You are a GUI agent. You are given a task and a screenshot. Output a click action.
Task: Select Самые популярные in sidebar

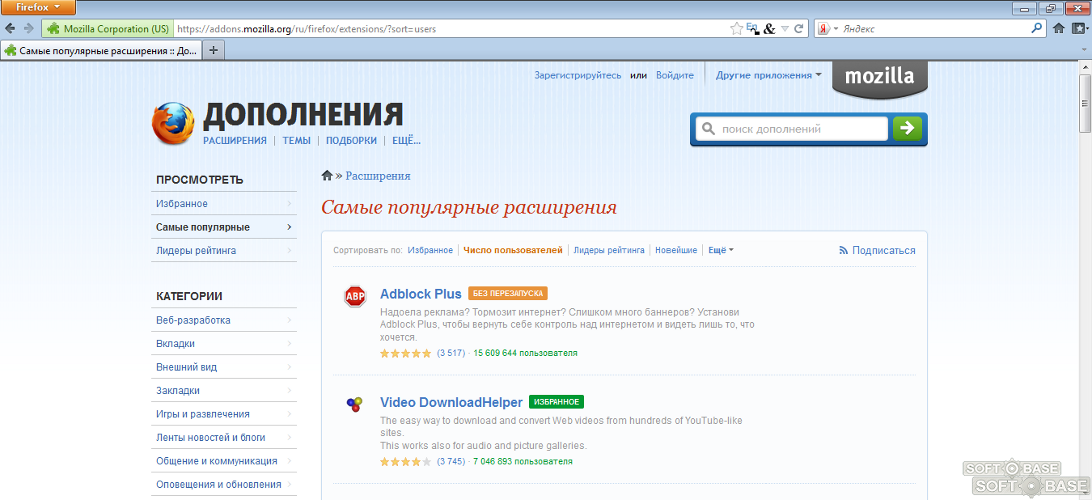click(224, 227)
